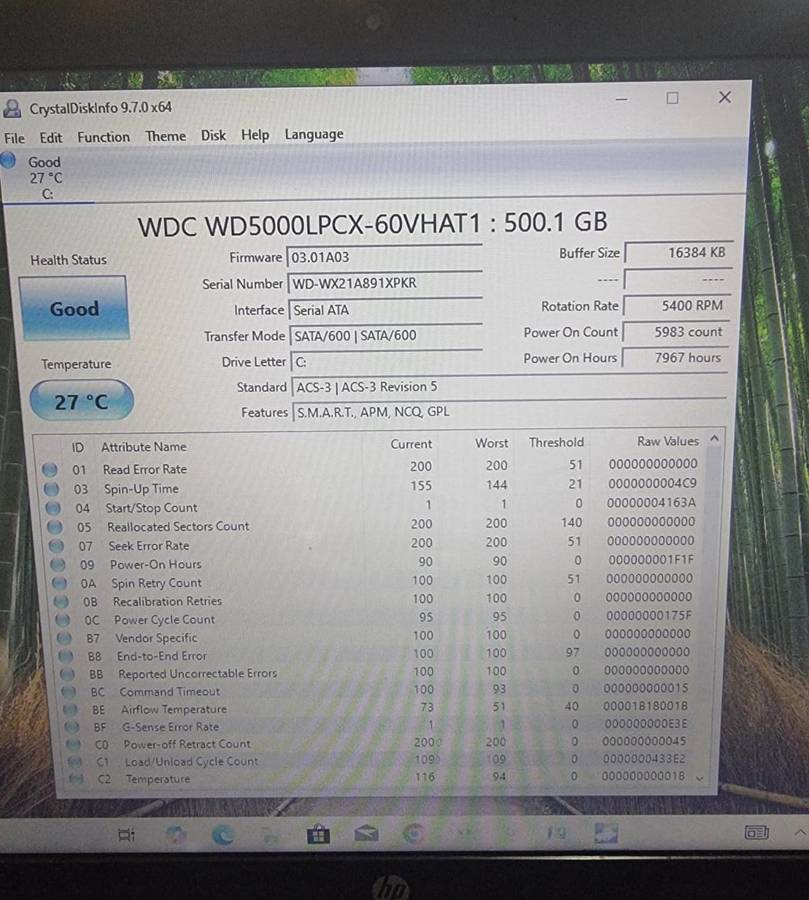Viewport: 809px width, 900px height.
Task: Click status circle for Reallocated Sectors Count
Action: click(x=55, y=527)
